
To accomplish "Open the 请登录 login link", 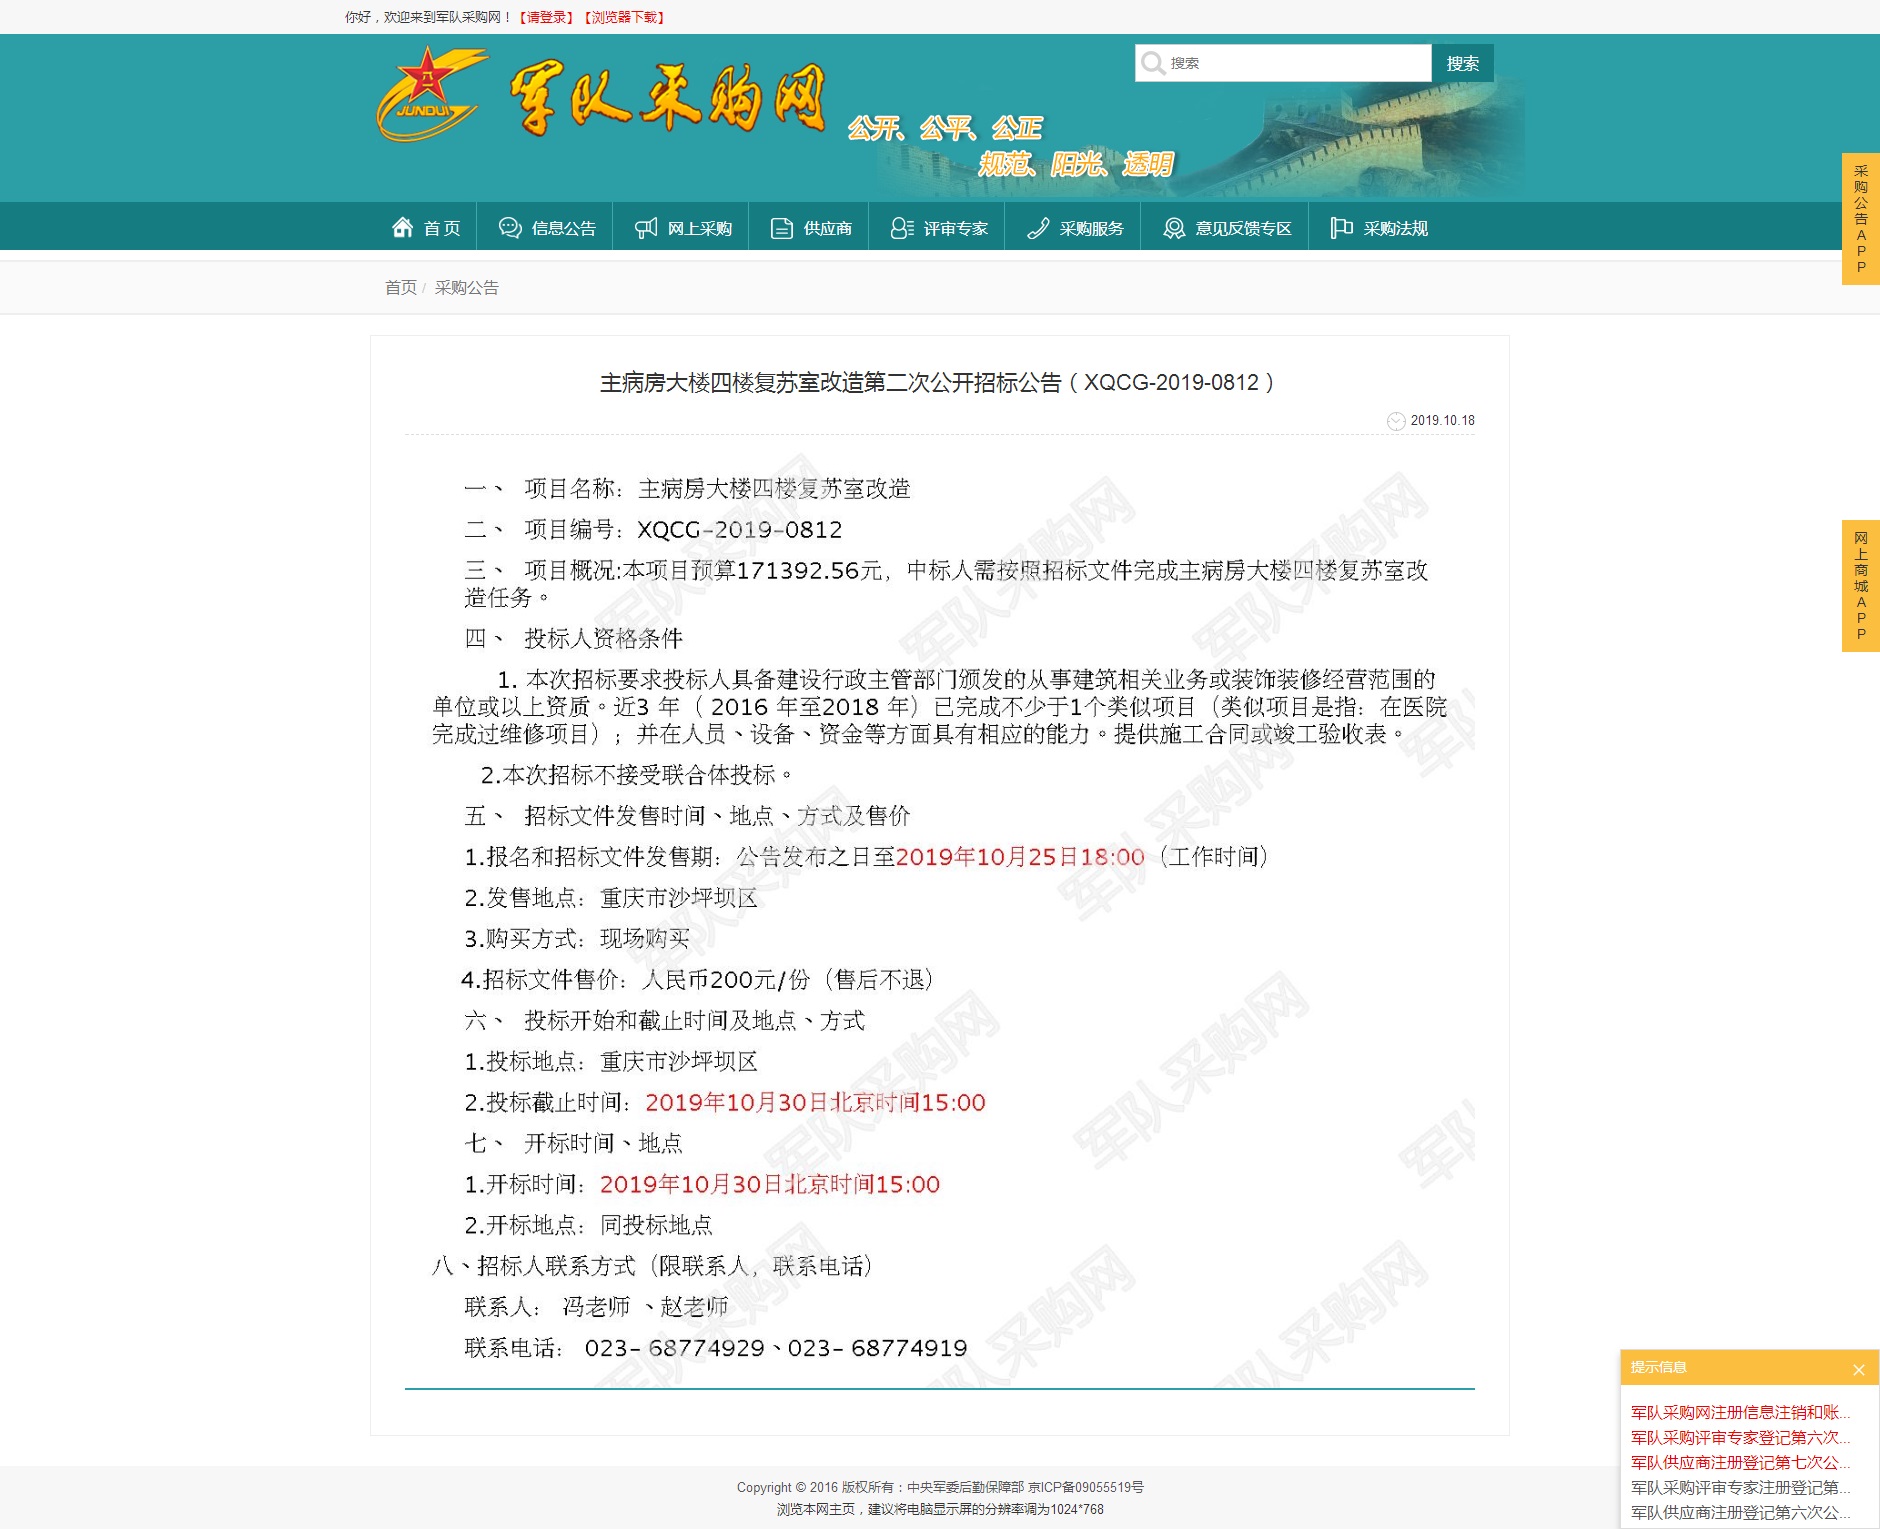I will 546,17.
